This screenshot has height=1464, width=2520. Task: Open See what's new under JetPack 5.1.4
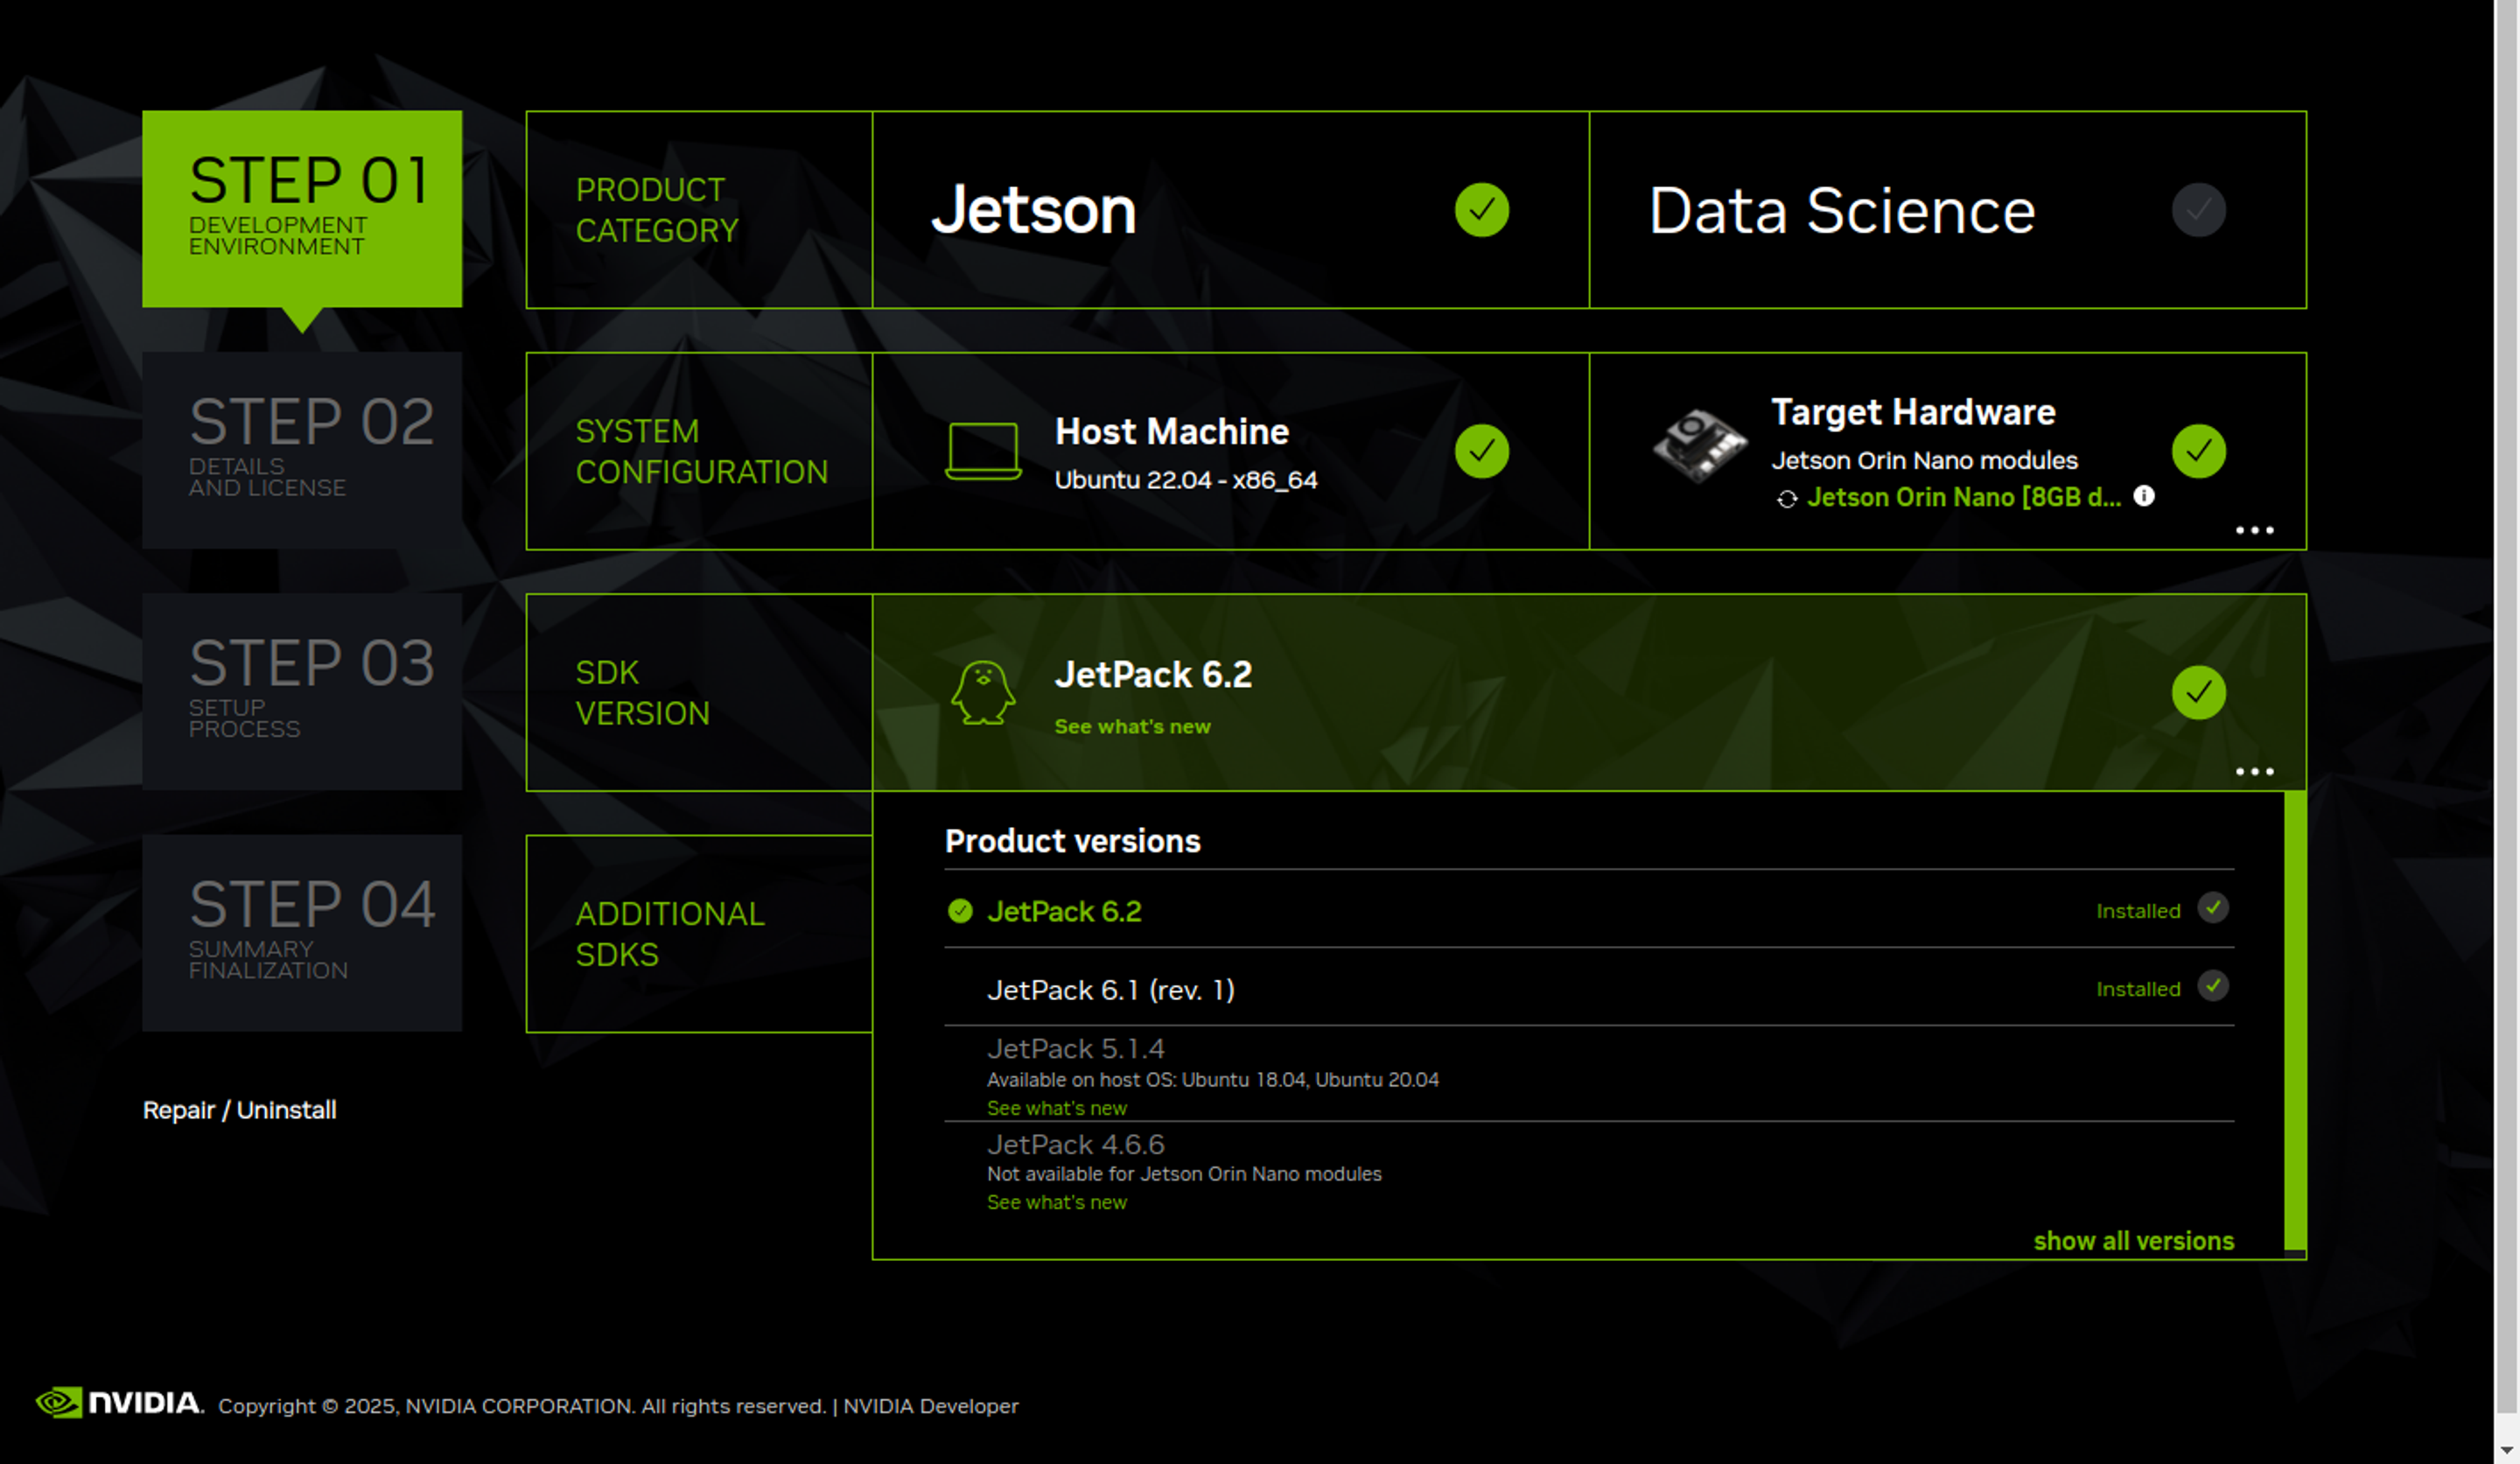(1056, 1108)
